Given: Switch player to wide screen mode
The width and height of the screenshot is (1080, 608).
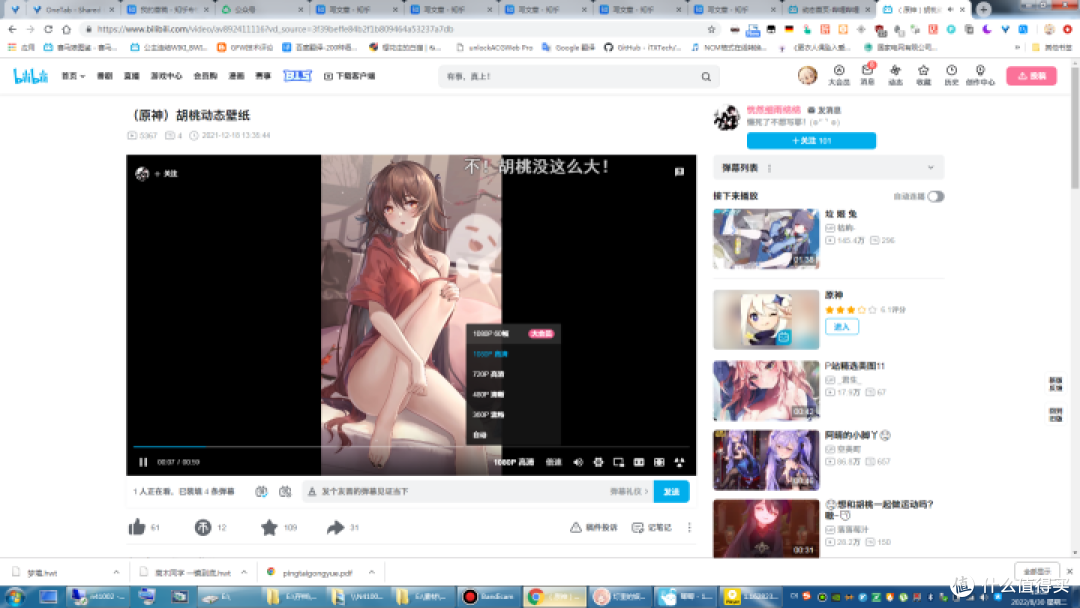Looking at the screenshot, I should click(x=638, y=462).
